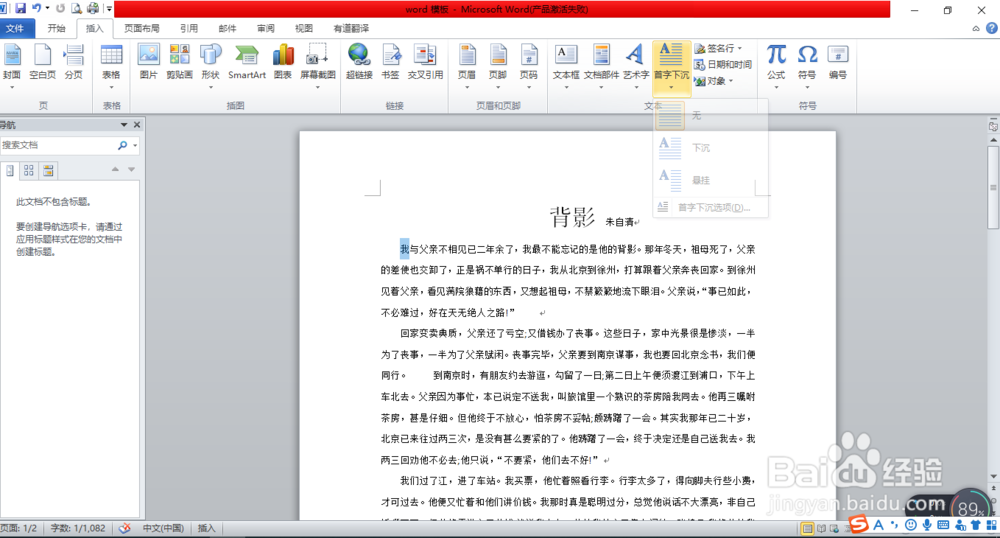Choose In Margin (悬挂) drop cap option
The image size is (1000, 538).
click(x=710, y=180)
